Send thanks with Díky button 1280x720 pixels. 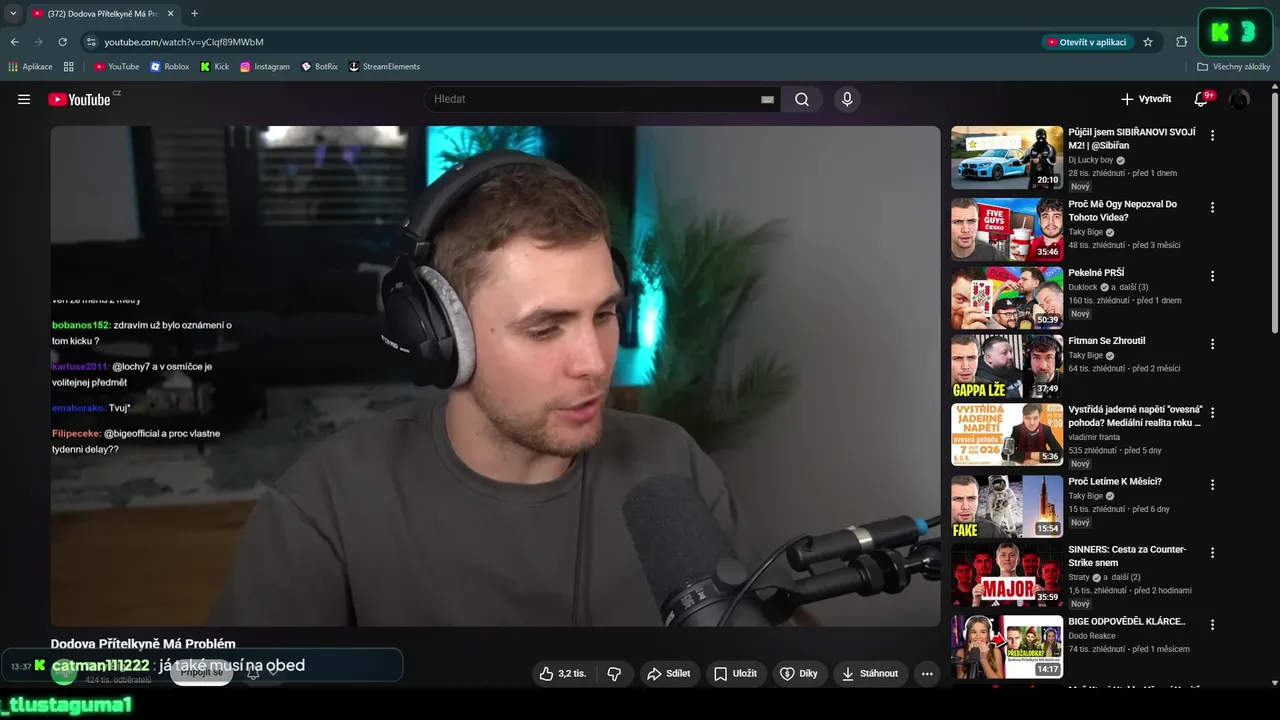point(799,674)
